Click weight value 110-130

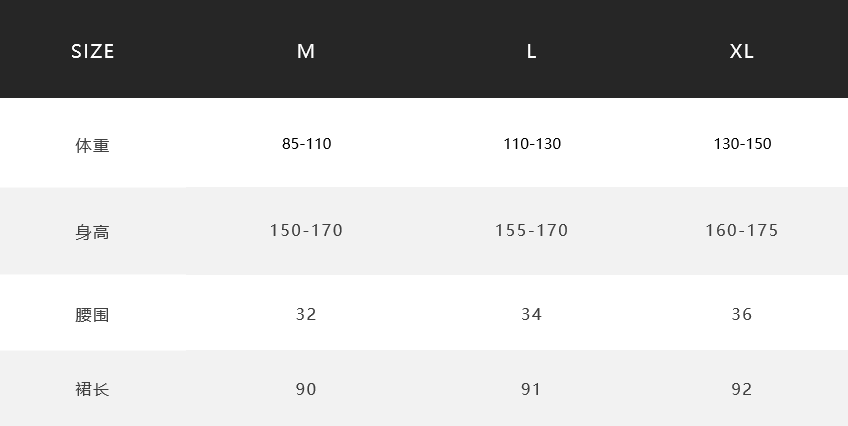(x=532, y=144)
